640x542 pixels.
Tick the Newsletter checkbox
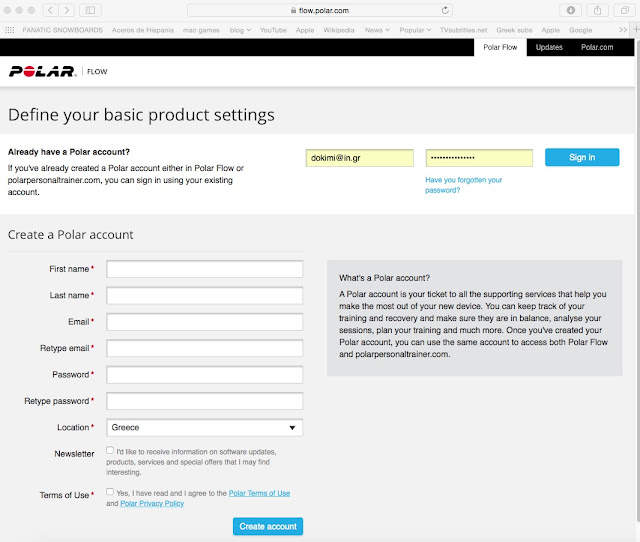(110, 450)
